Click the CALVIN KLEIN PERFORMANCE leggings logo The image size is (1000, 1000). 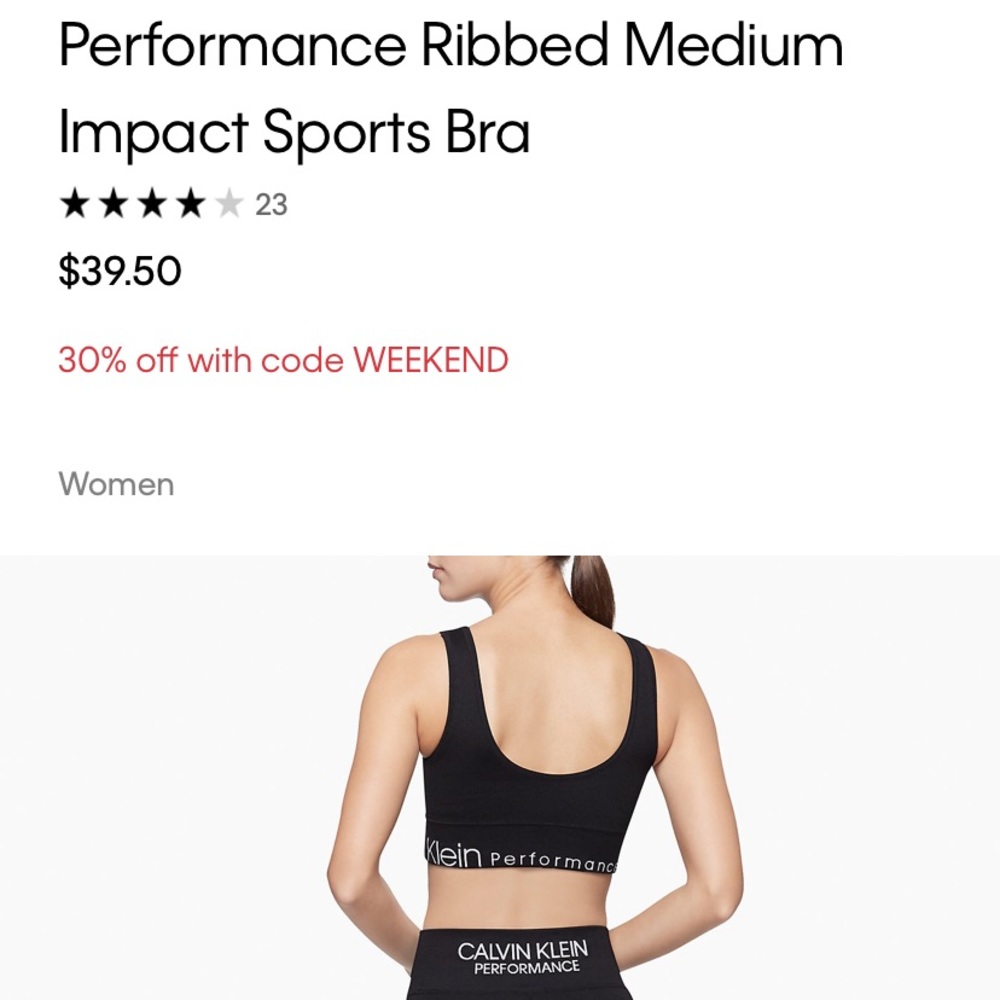click(522, 958)
